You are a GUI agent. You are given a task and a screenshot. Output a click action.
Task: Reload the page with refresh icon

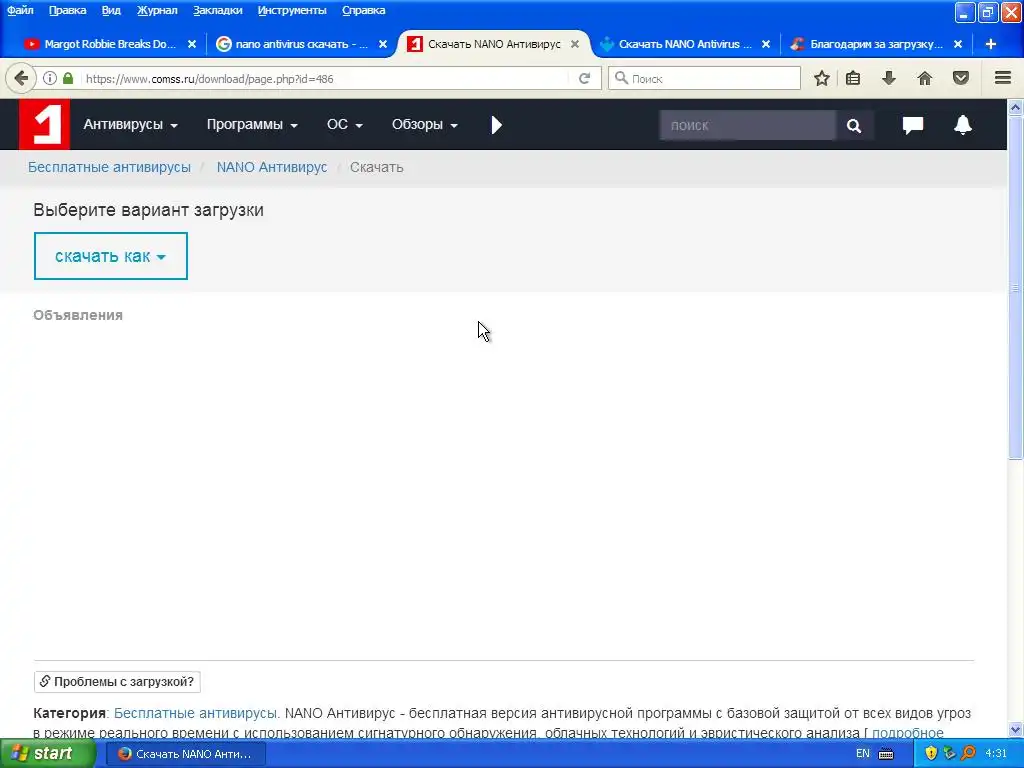click(x=584, y=78)
